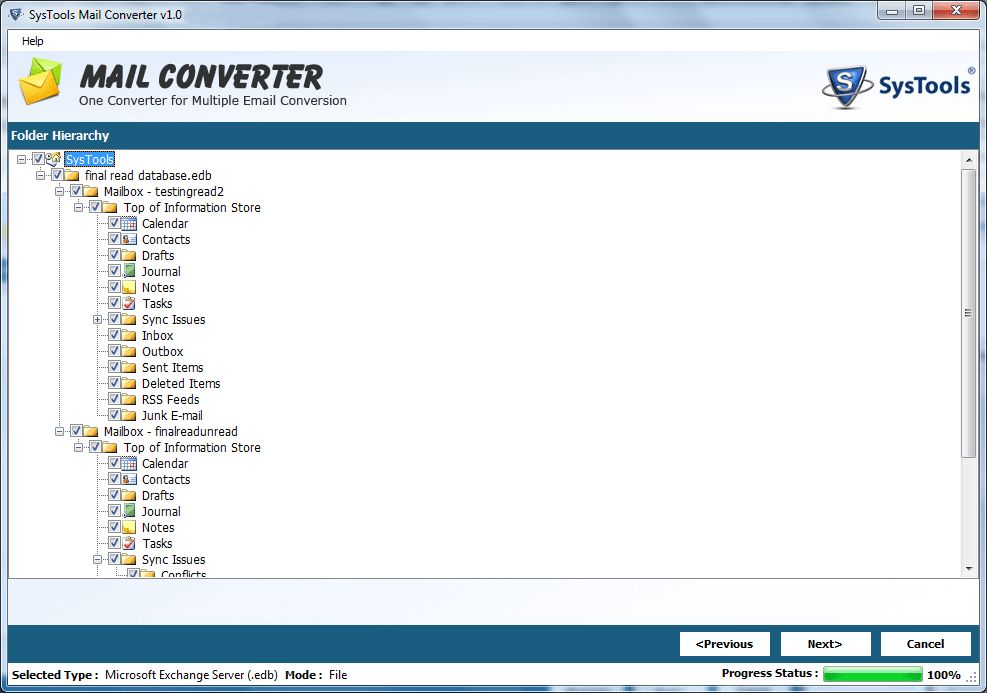Collapse Sync Issues under finalreadunread mailbox

click(x=98, y=560)
